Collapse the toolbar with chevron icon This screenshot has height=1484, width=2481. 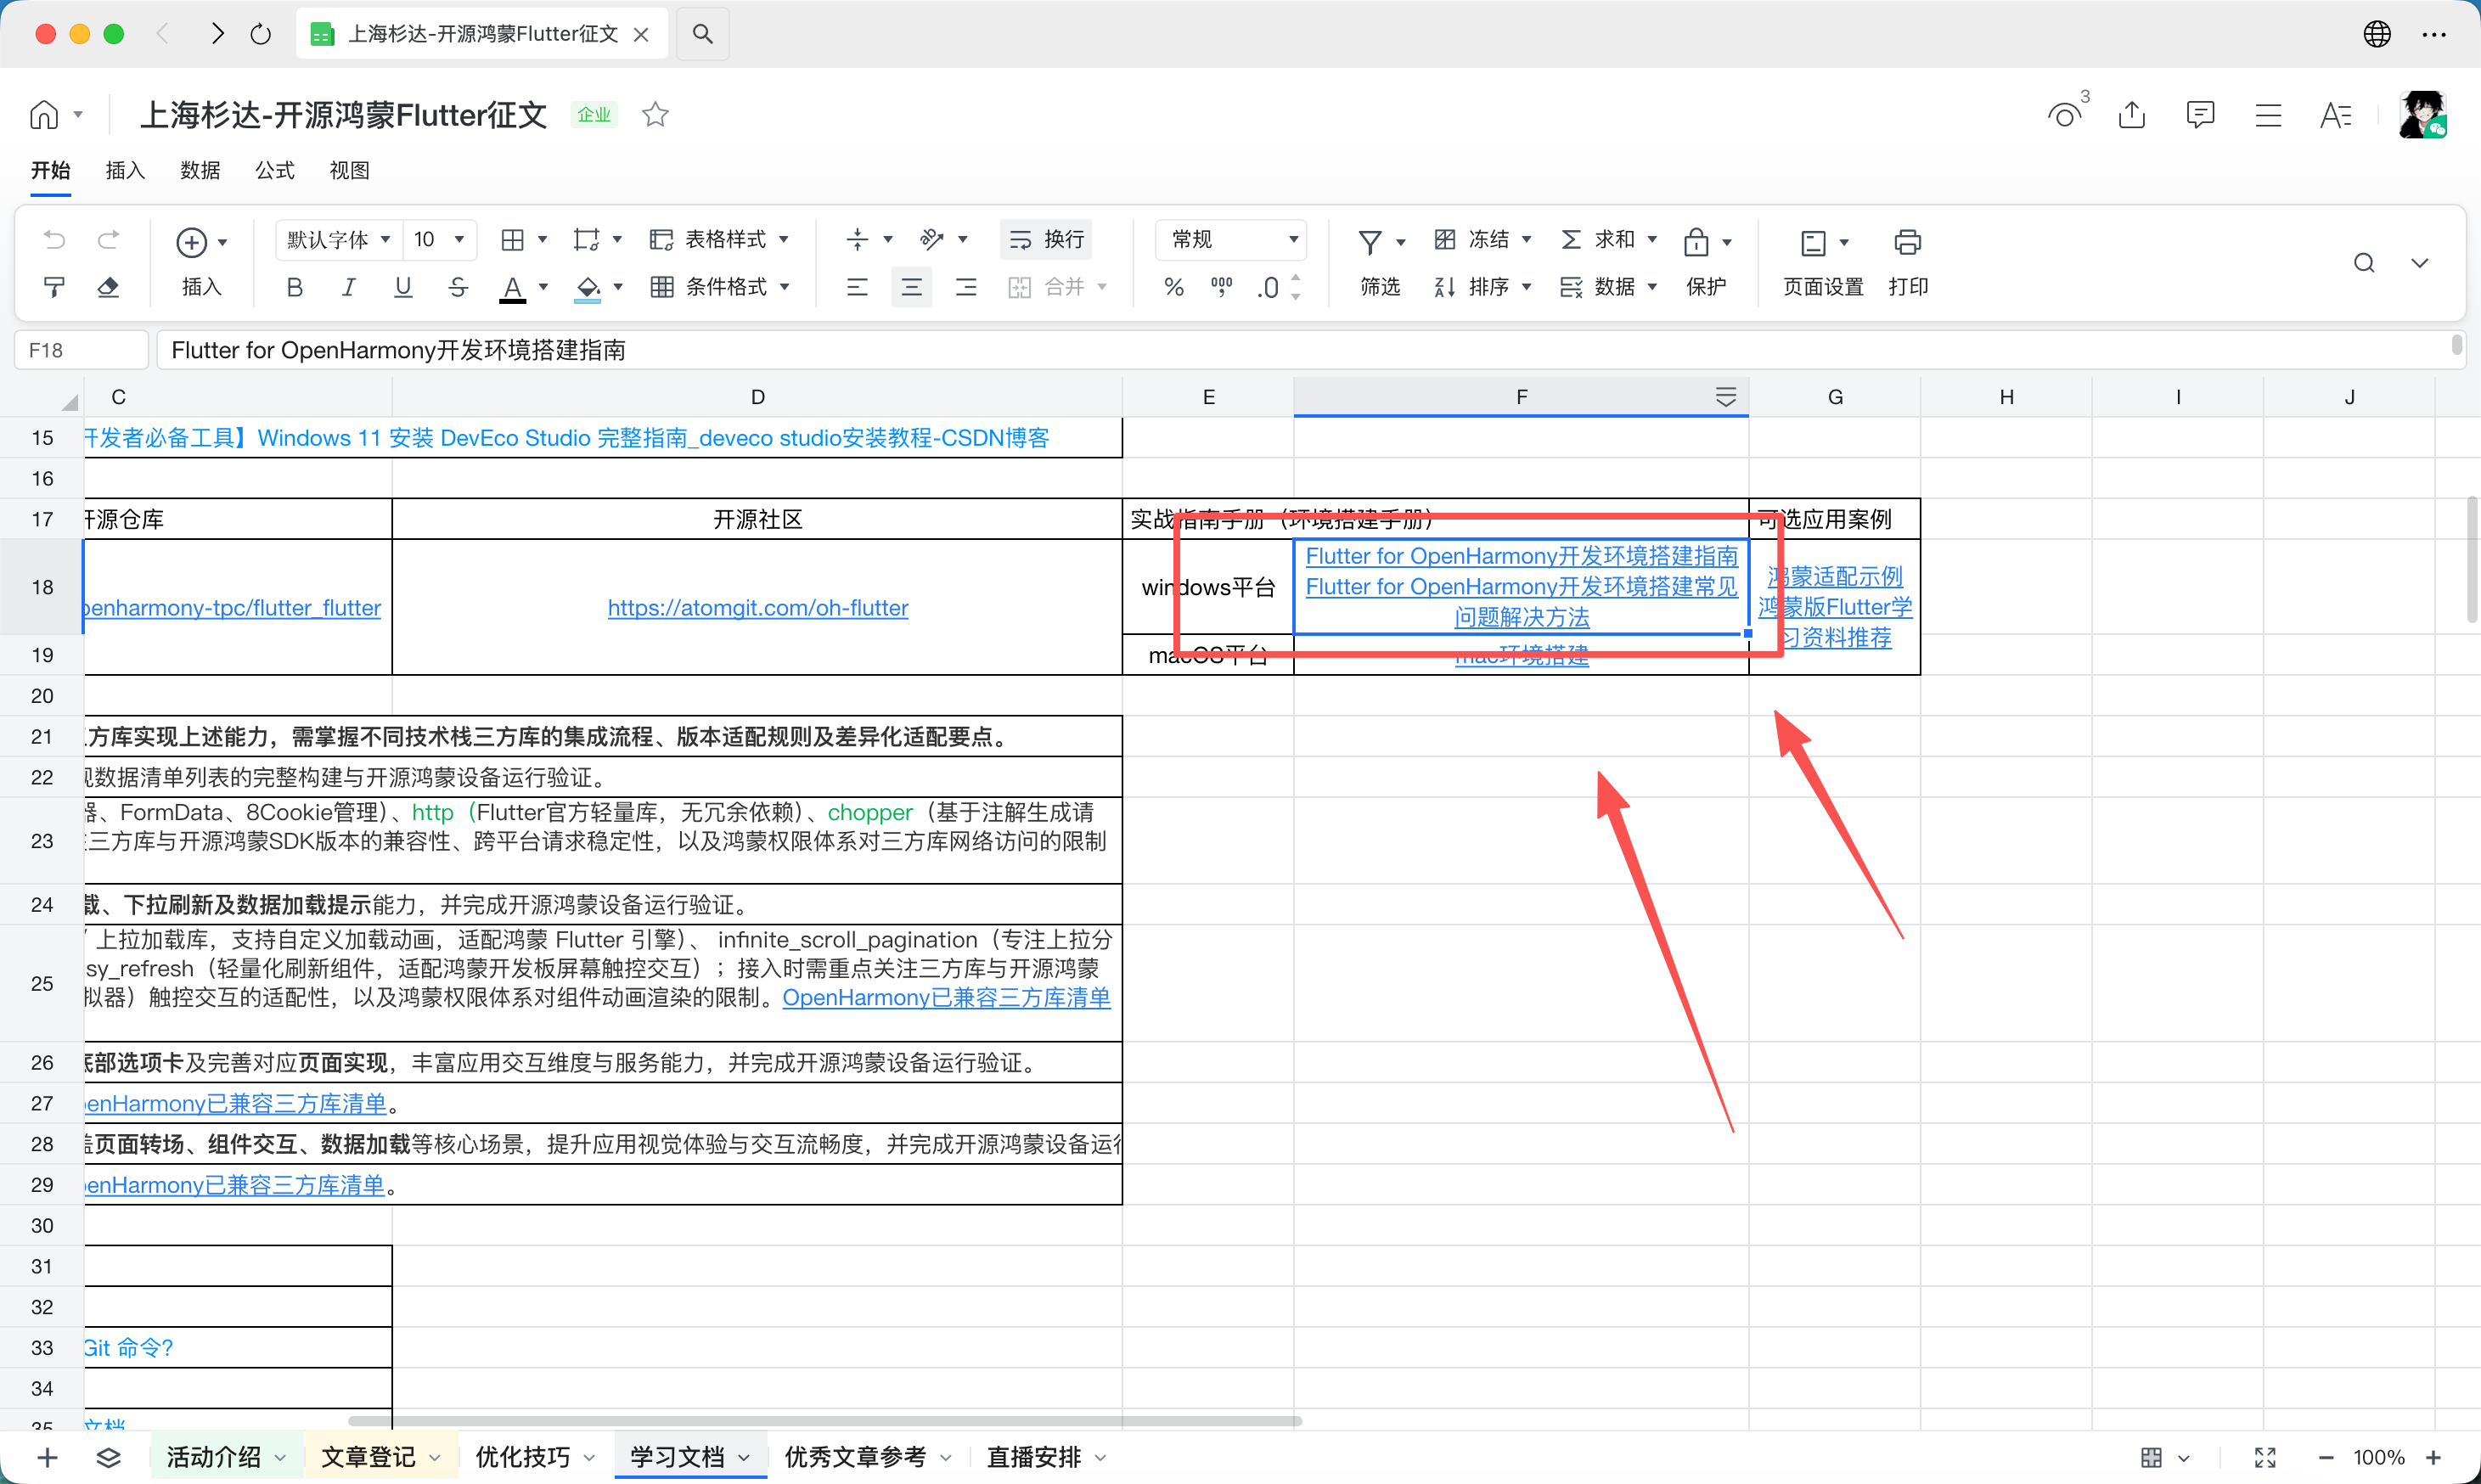tap(2420, 264)
